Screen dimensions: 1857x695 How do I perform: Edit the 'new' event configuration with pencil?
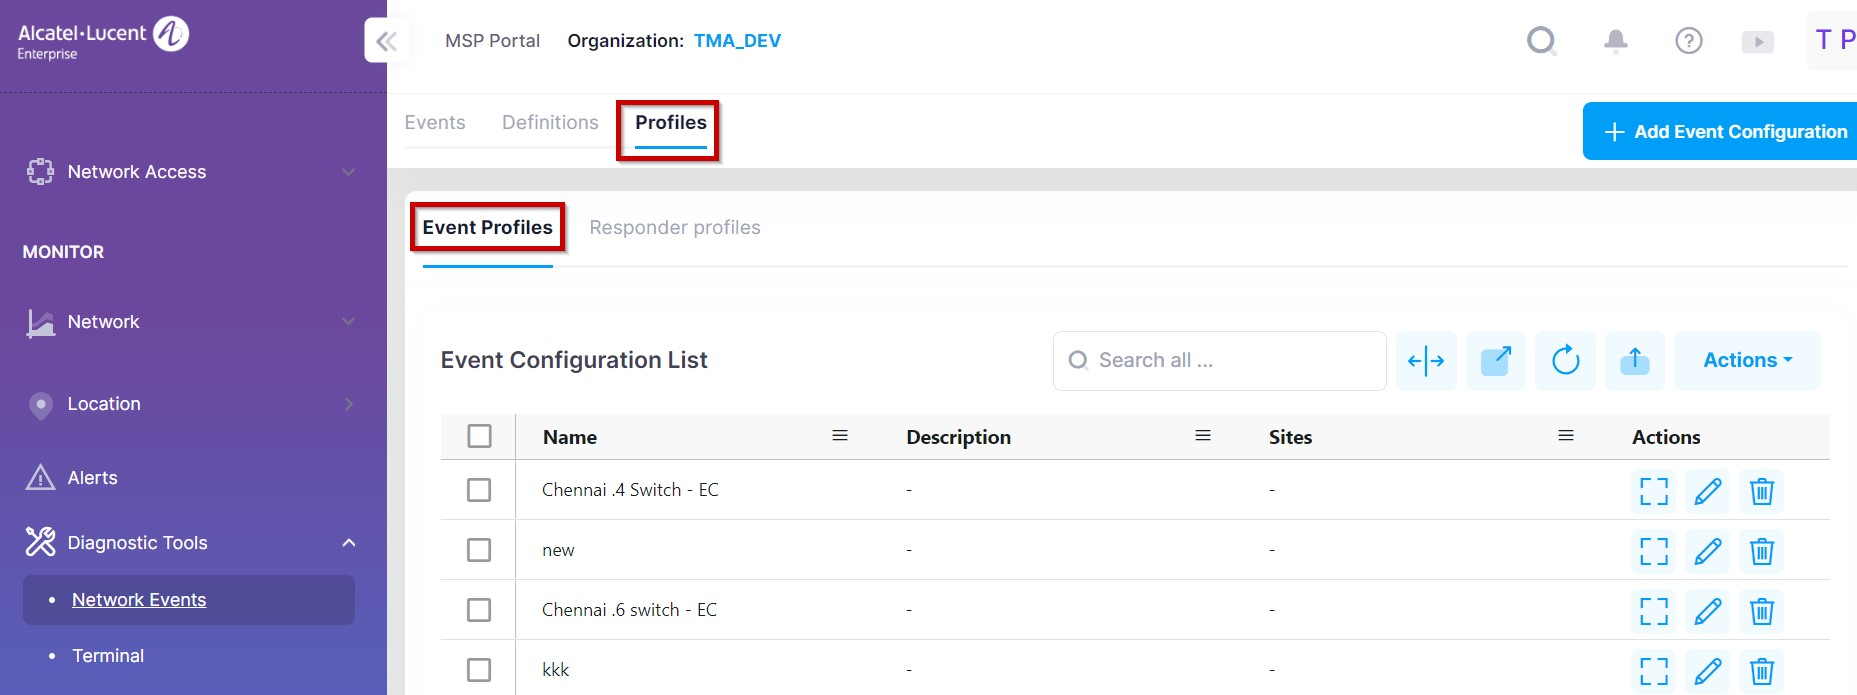coord(1707,551)
